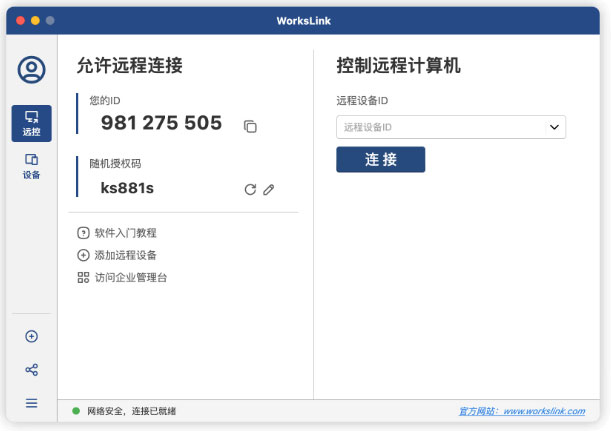The width and height of the screenshot is (611, 431).
Task: Open 软件入门教程 tutorial link
Action: pos(125,233)
